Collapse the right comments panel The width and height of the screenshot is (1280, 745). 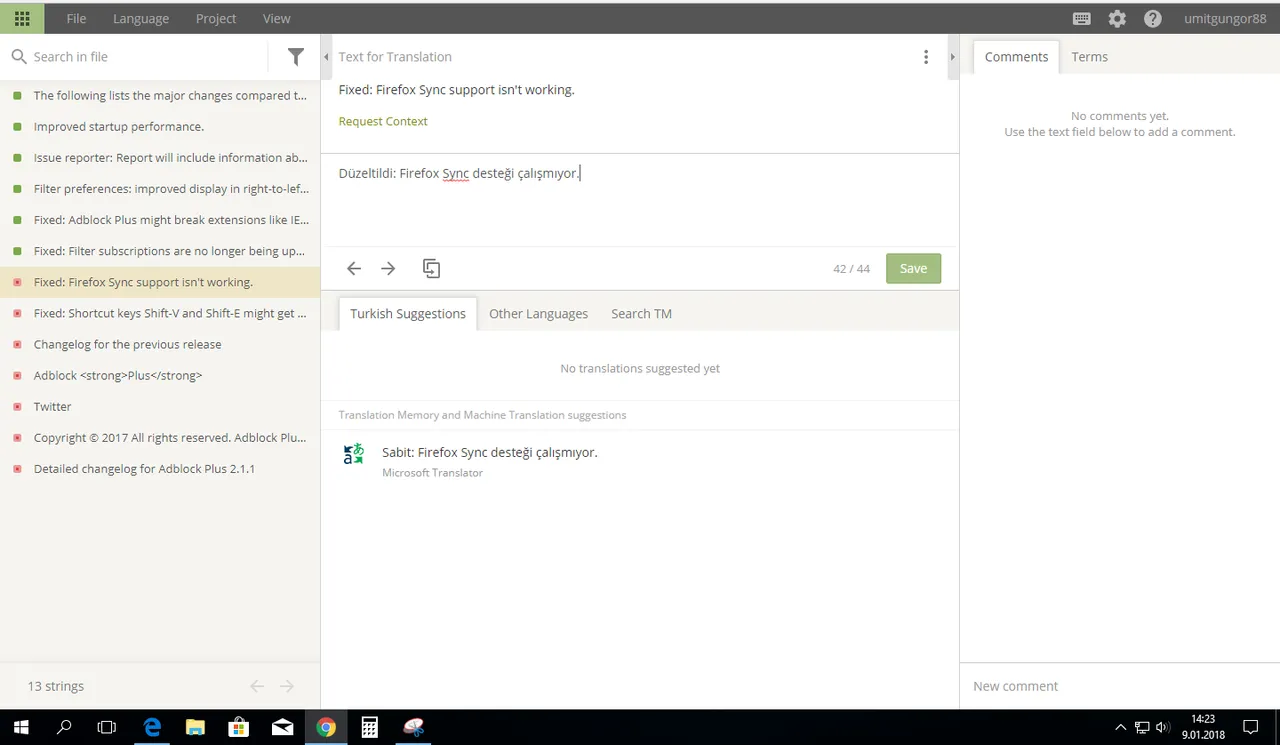point(953,57)
